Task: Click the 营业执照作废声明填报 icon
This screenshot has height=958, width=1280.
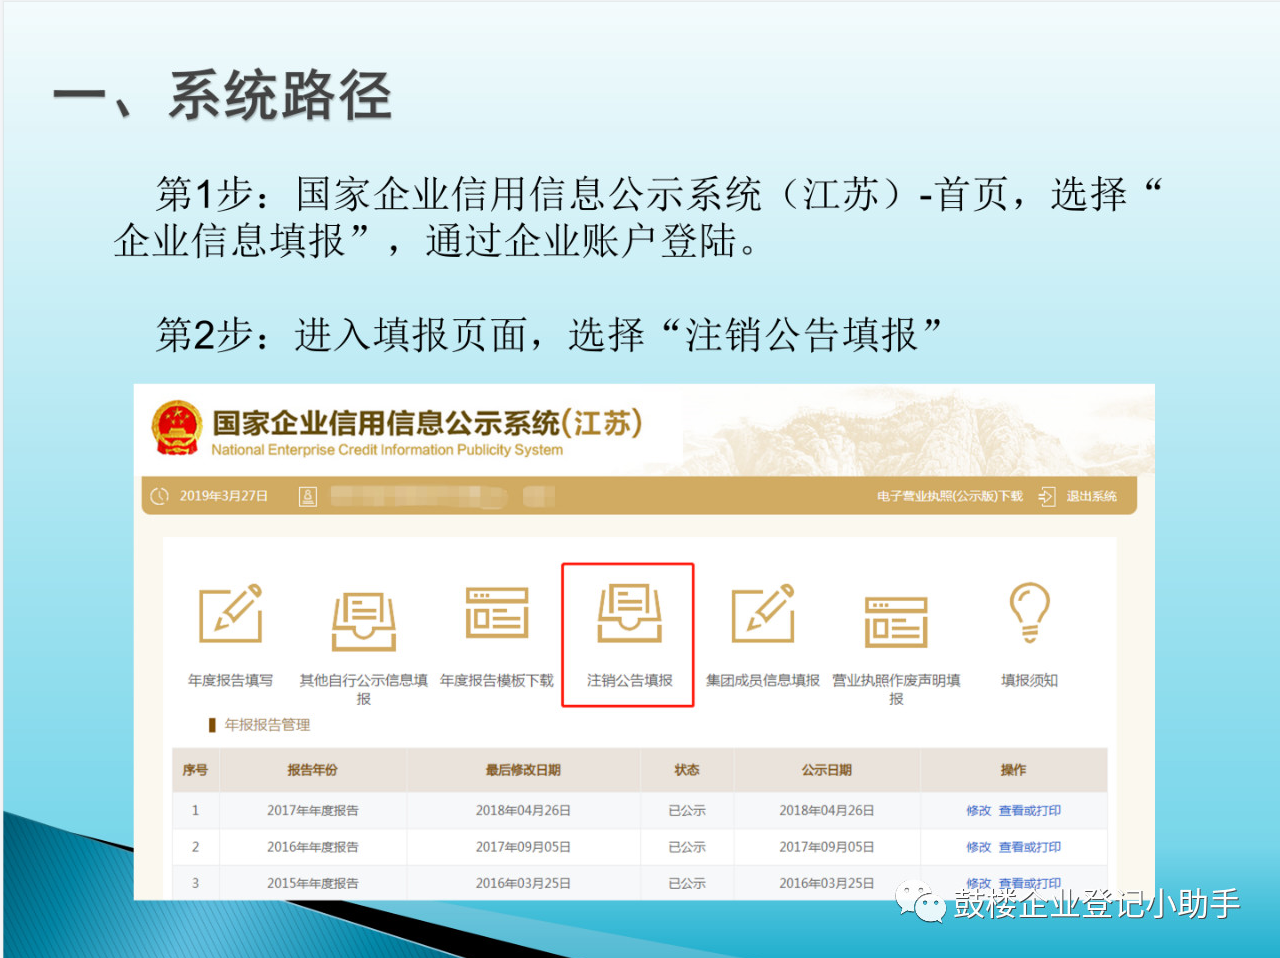Action: click(x=896, y=621)
